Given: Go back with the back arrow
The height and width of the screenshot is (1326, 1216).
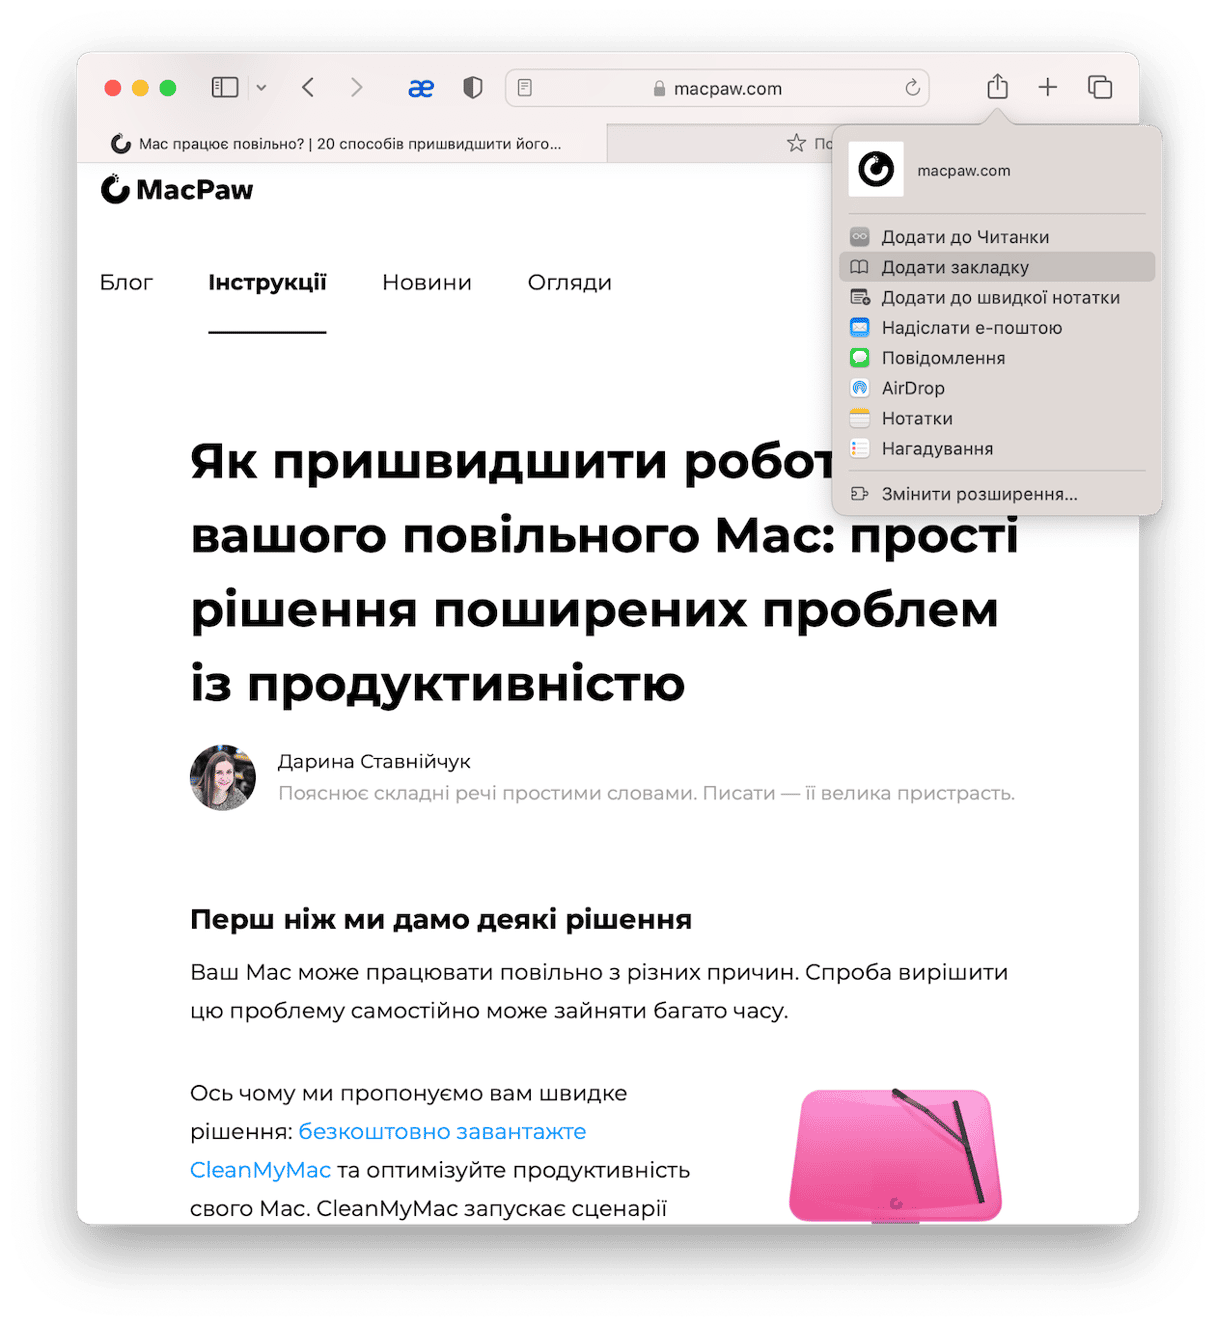Looking at the screenshot, I should (308, 88).
